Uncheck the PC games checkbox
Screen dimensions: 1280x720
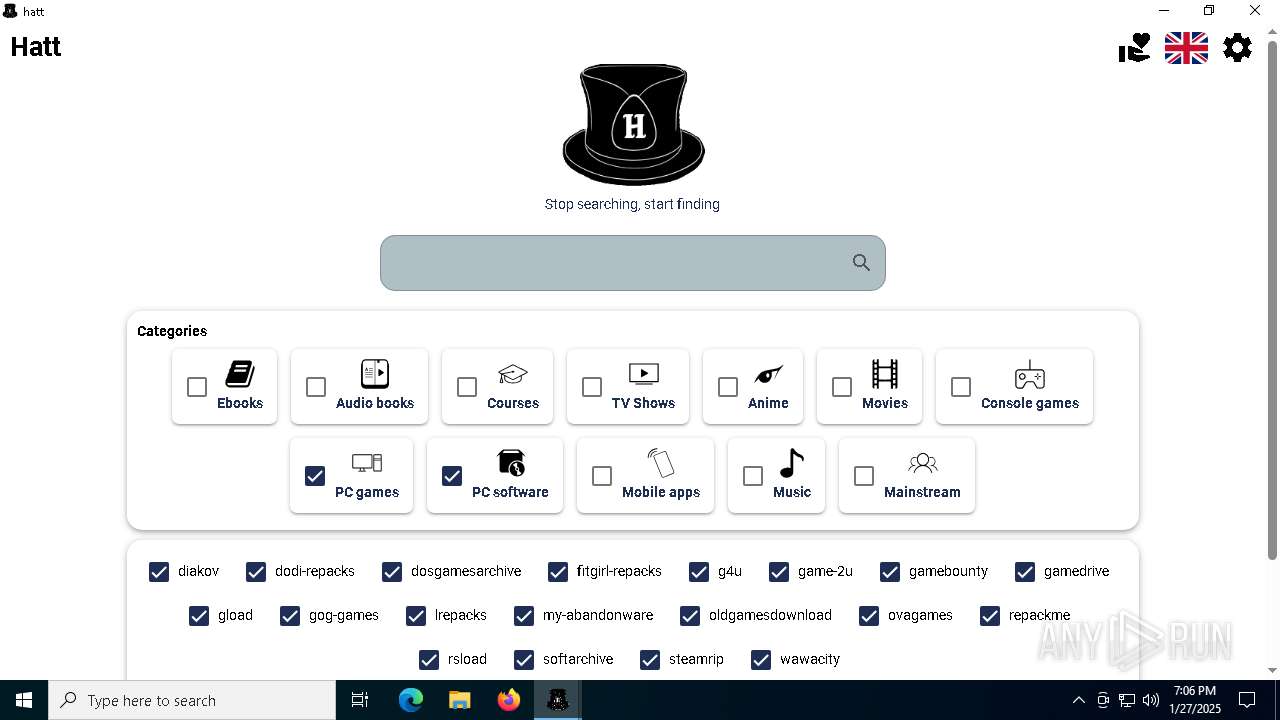click(315, 476)
